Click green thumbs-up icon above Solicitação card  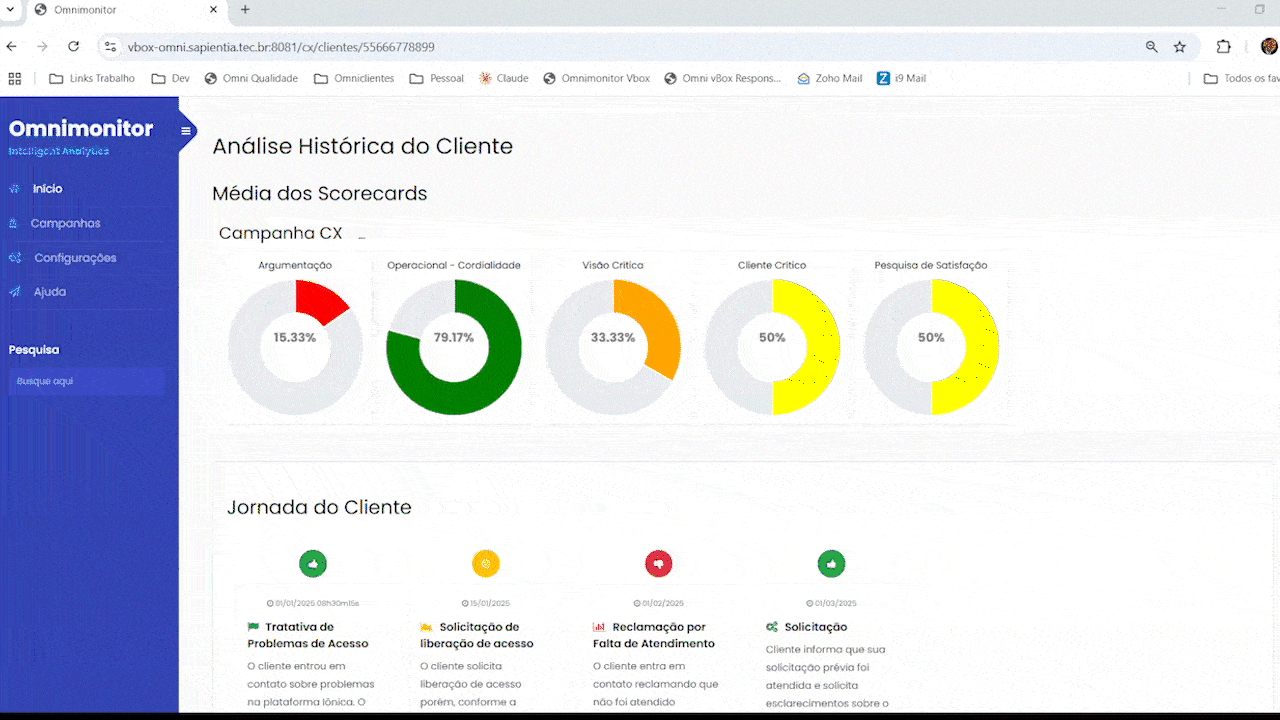[x=832, y=564]
